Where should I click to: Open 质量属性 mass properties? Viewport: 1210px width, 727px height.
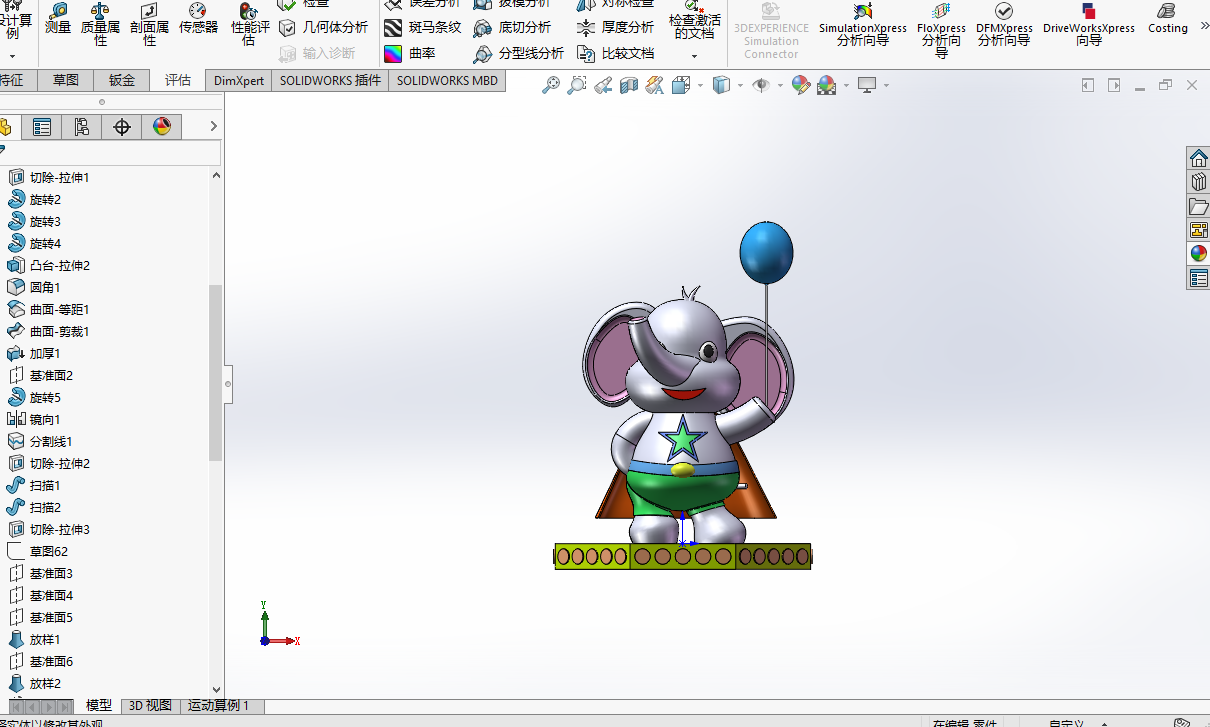(100, 24)
